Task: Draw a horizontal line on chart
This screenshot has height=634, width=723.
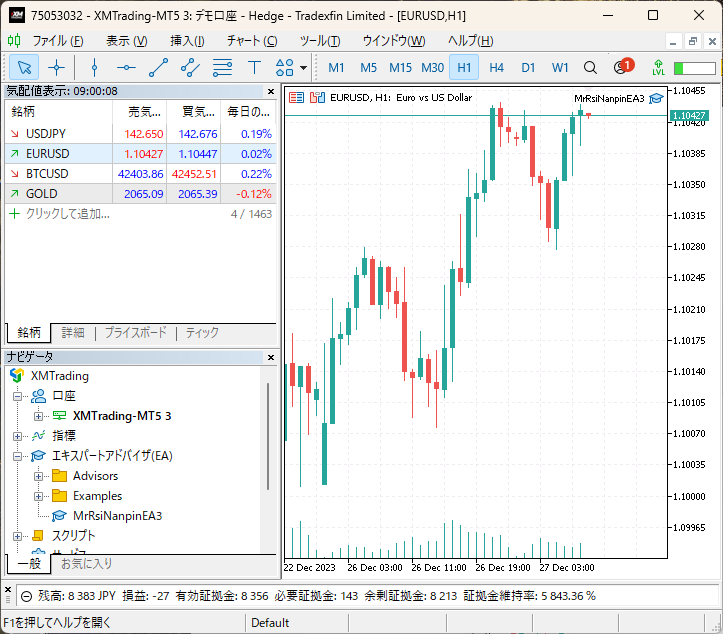Action: pos(126,68)
